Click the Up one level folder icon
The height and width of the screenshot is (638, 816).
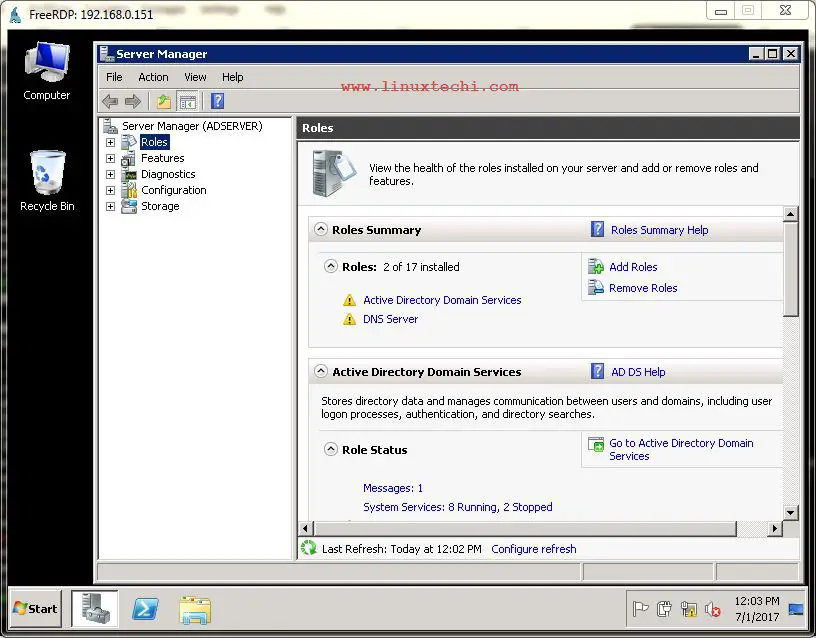[164, 101]
